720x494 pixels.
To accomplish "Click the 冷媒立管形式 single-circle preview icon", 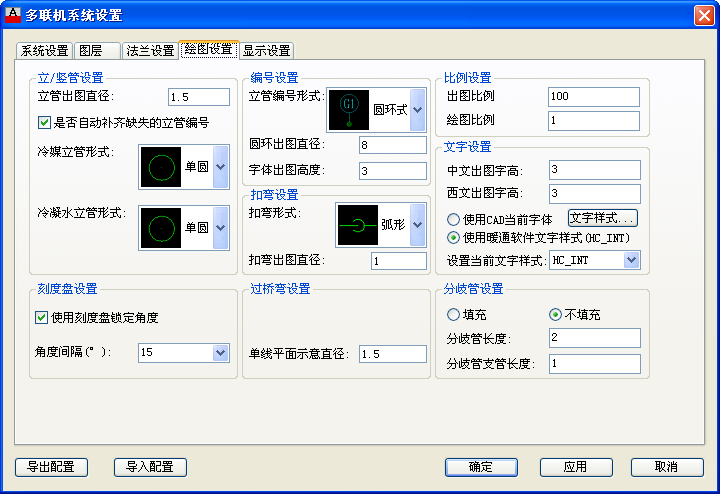I will pyautogui.click(x=160, y=167).
